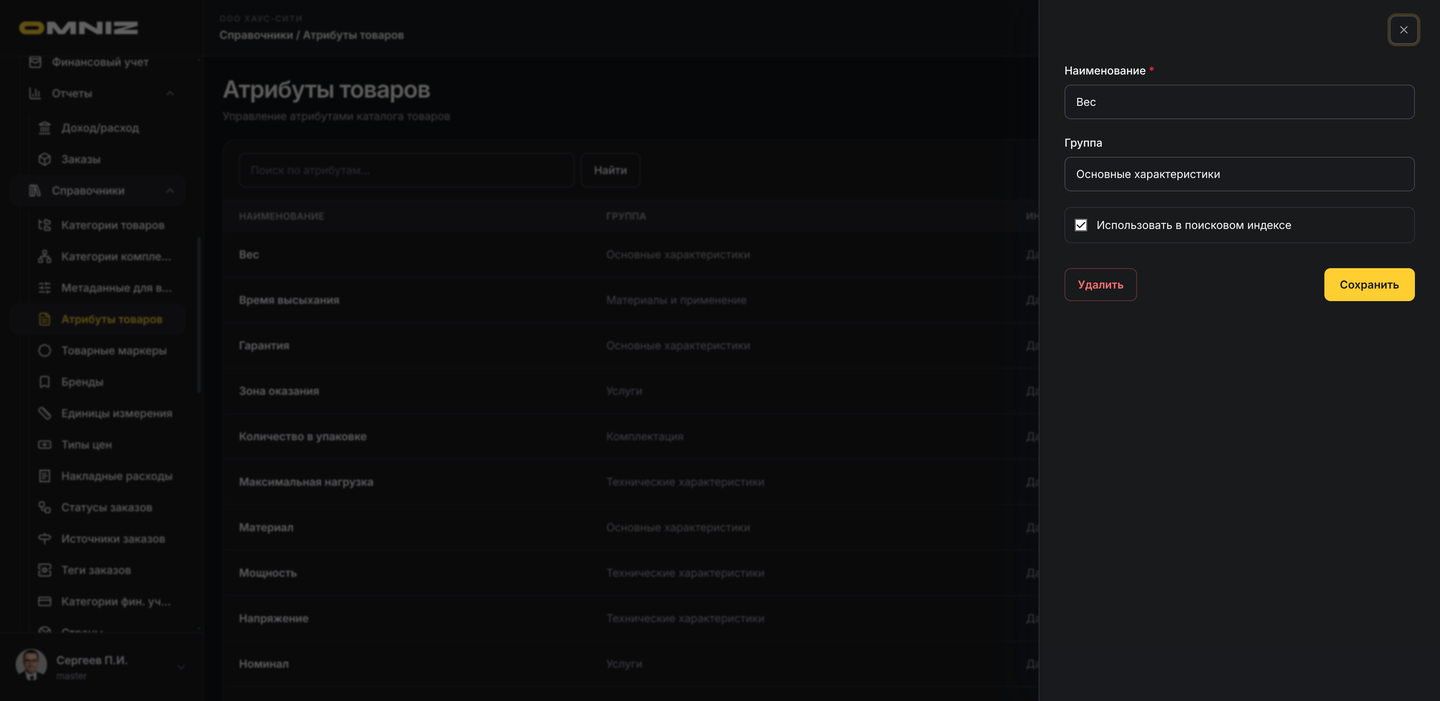This screenshot has width=1440, height=701.
Task: Click the Атрибуты товаров page heading
Action: 326,90
